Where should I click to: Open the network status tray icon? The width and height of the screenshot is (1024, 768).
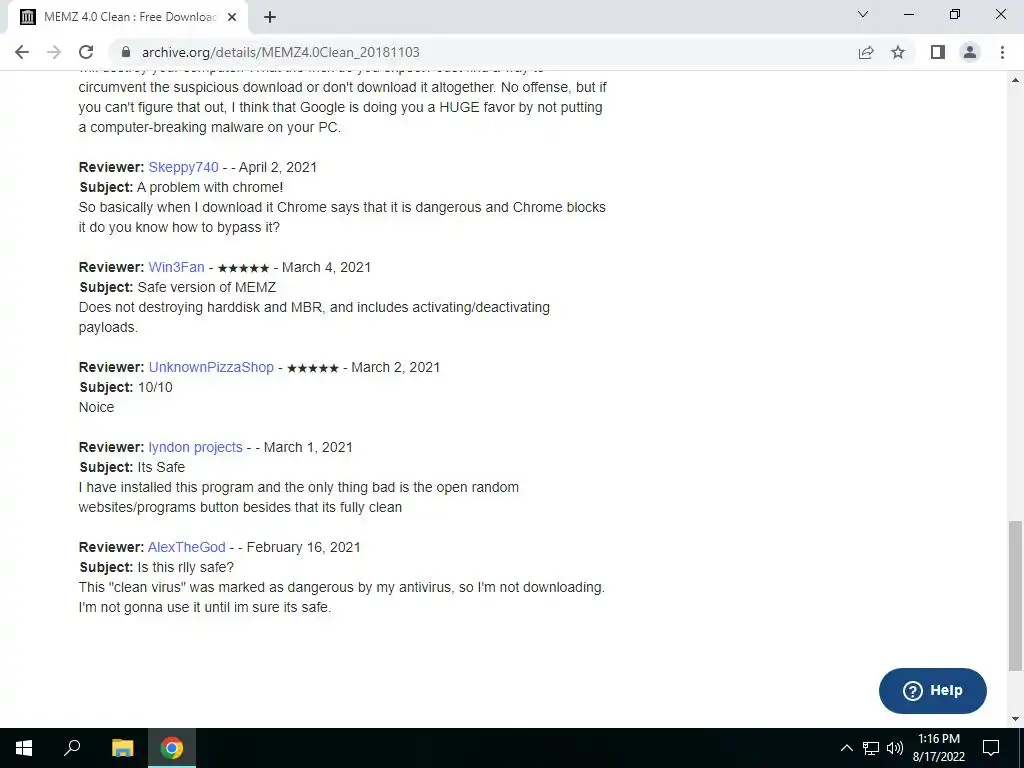point(871,748)
